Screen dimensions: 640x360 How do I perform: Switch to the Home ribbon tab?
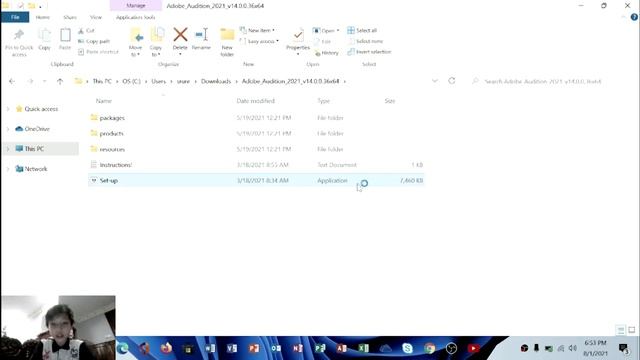click(x=42, y=17)
